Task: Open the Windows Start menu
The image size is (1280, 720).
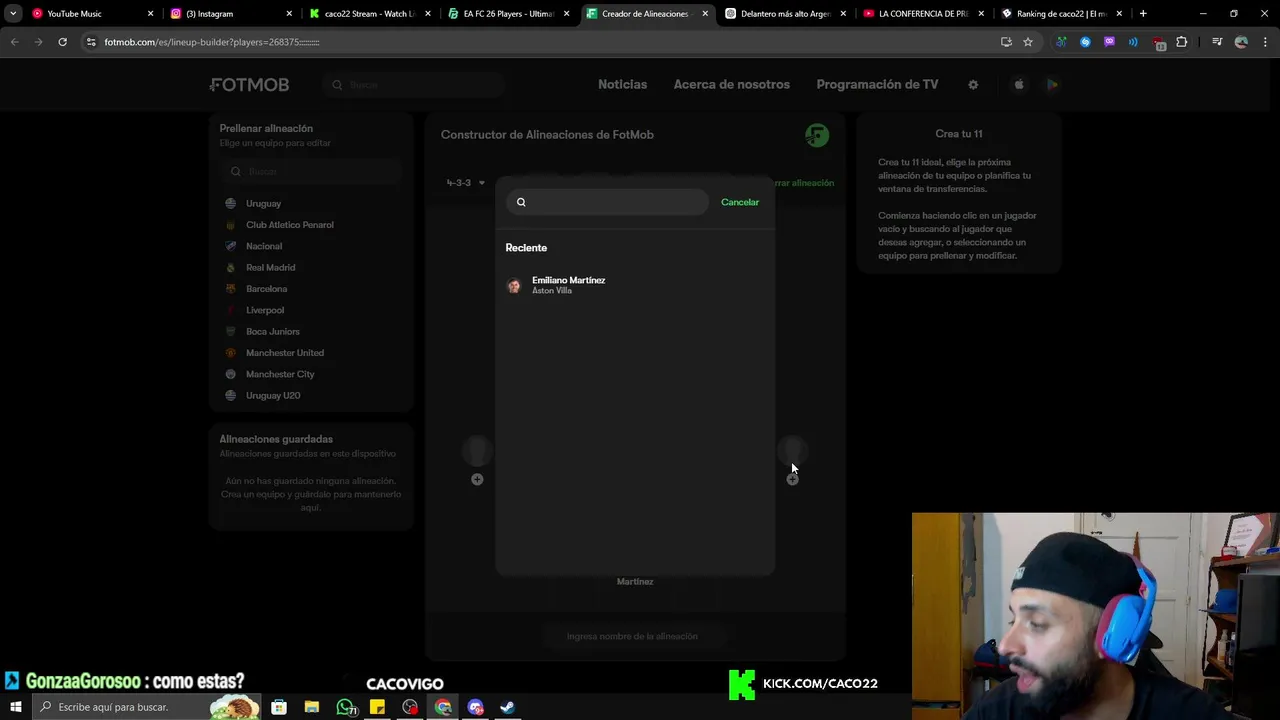Action: (x=16, y=707)
